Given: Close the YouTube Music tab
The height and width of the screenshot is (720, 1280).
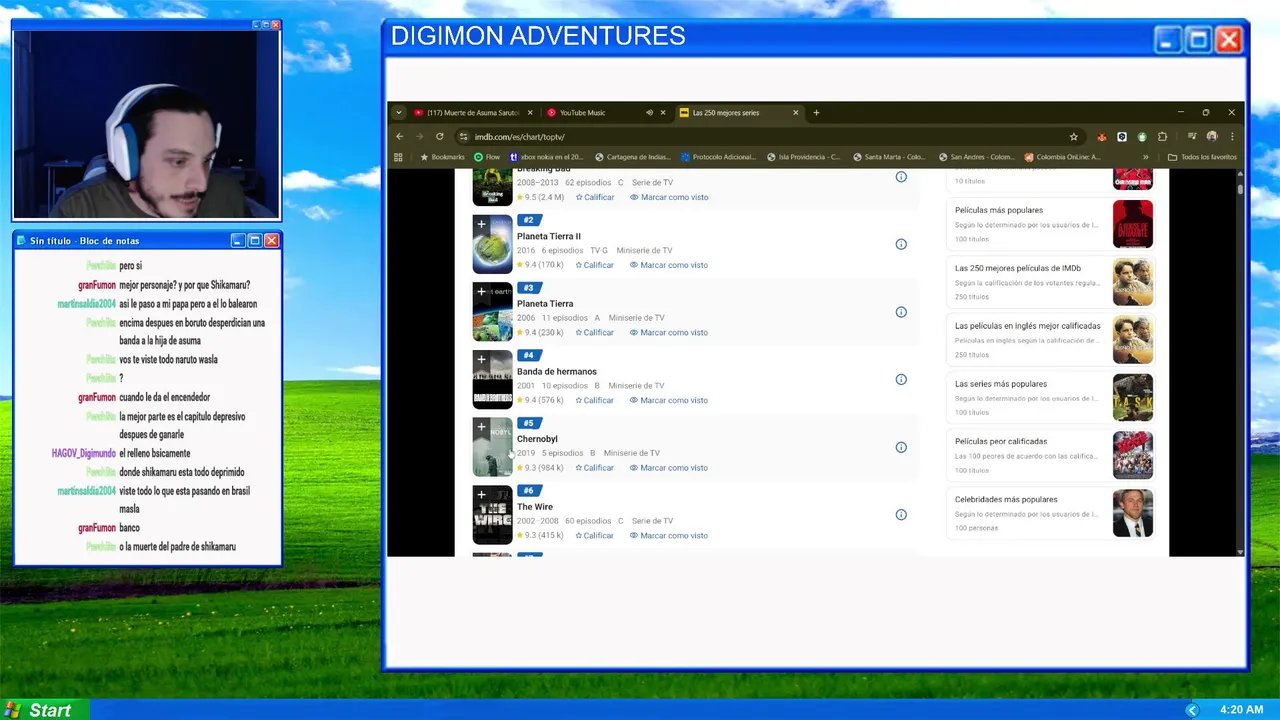Looking at the screenshot, I should (x=662, y=113).
